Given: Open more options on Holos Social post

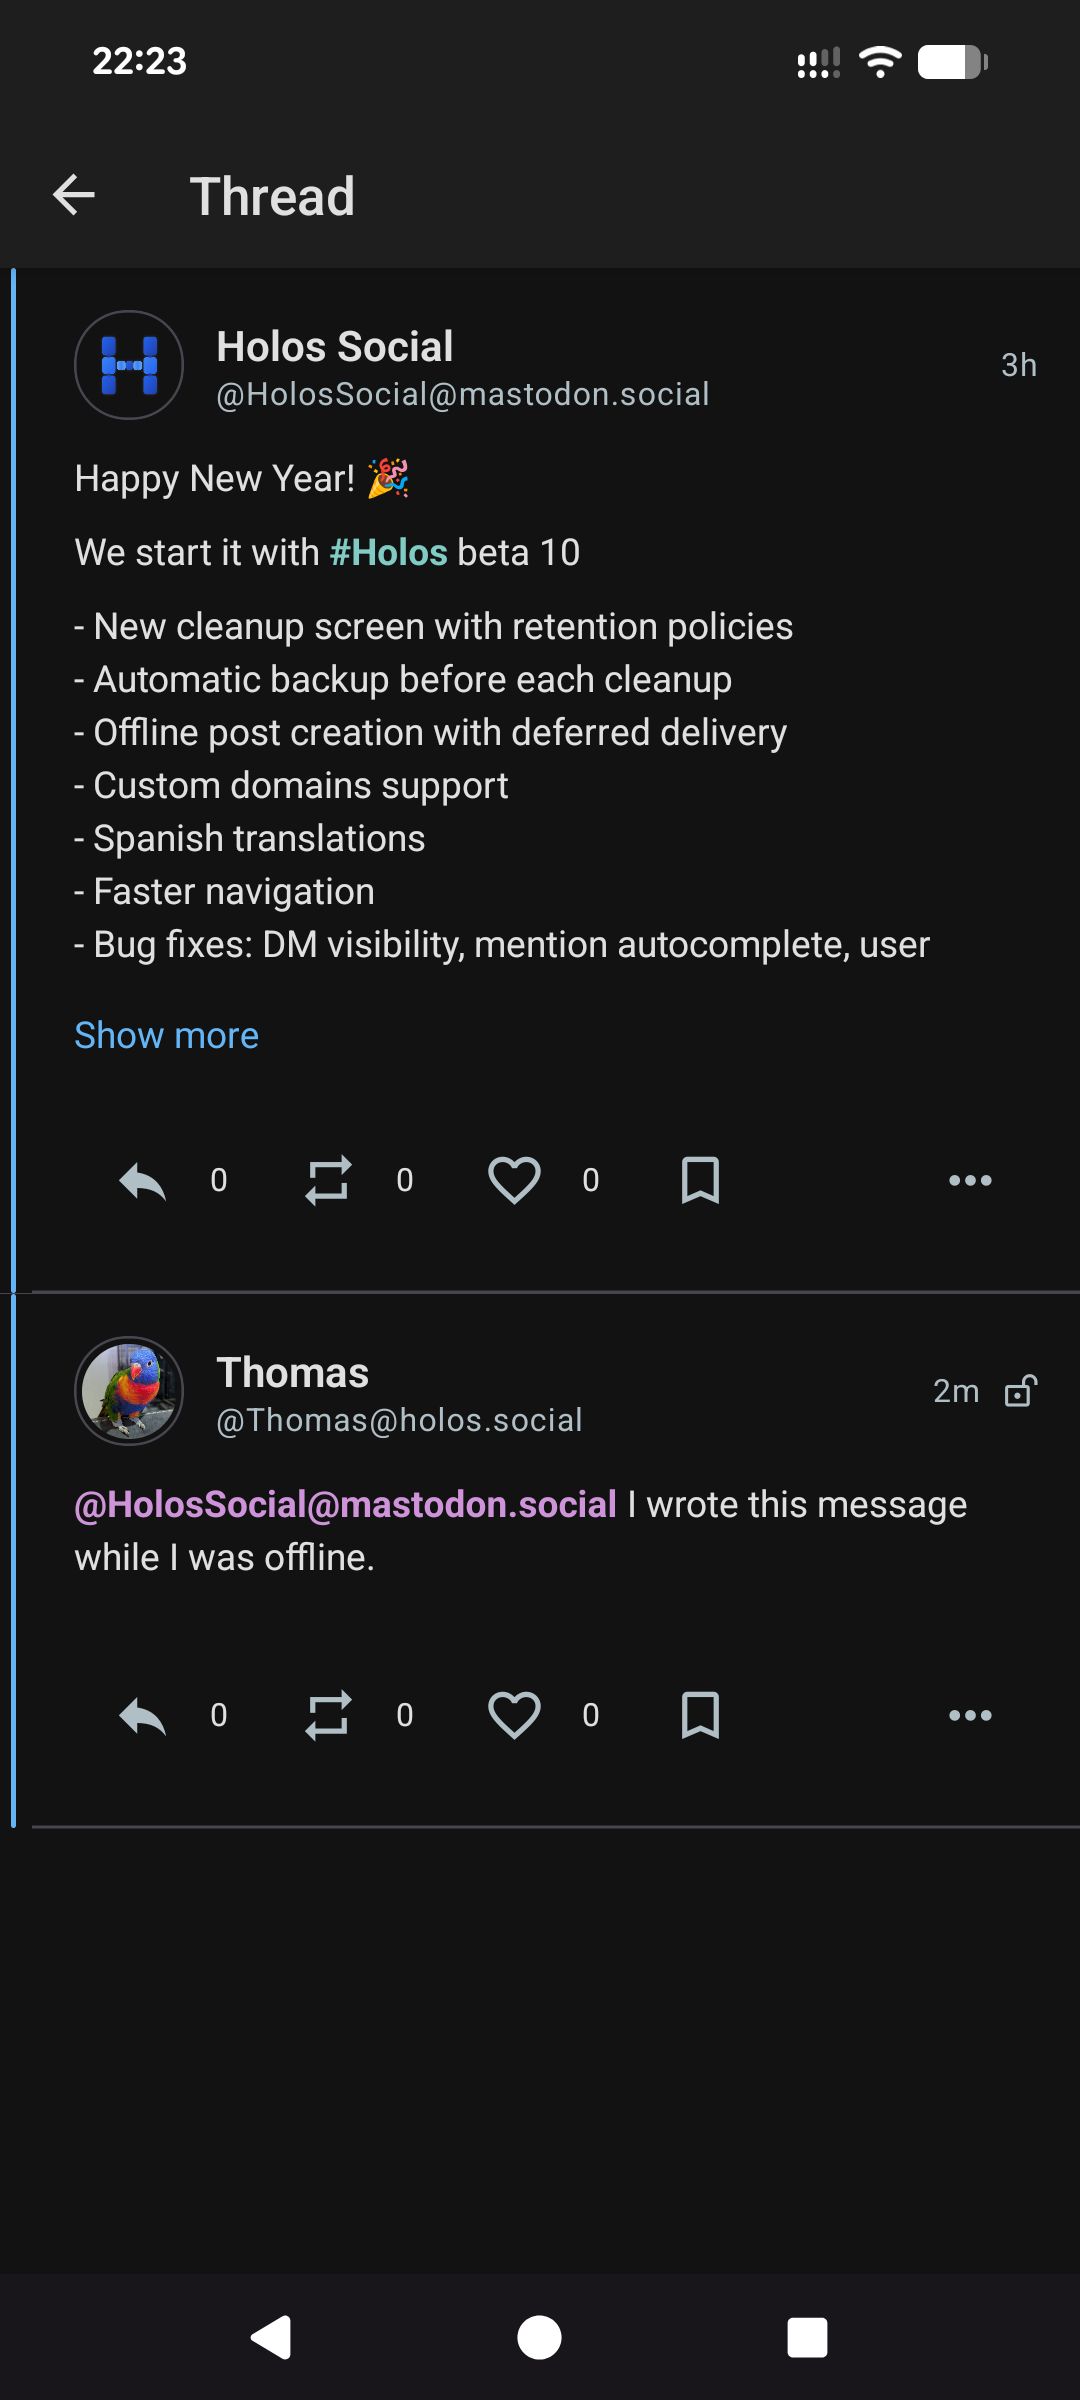Looking at the screenshot, I should point(970,1181).
